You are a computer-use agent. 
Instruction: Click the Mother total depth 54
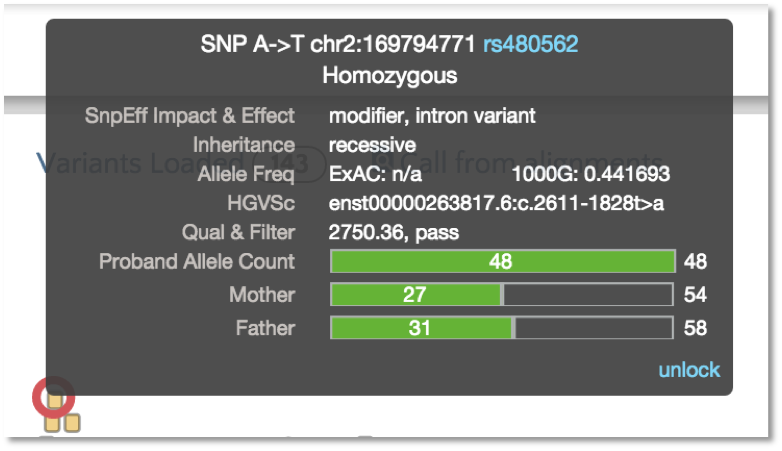coord(695,294)
